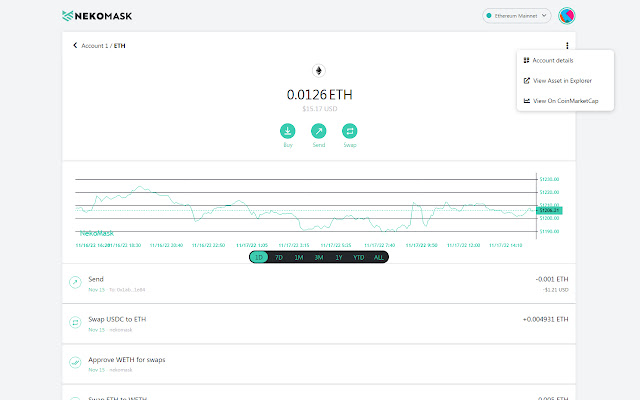Select View On CoinMarketCap option
Image resolution: width=640 pixels, height=400 pixels.
(564, 101)
